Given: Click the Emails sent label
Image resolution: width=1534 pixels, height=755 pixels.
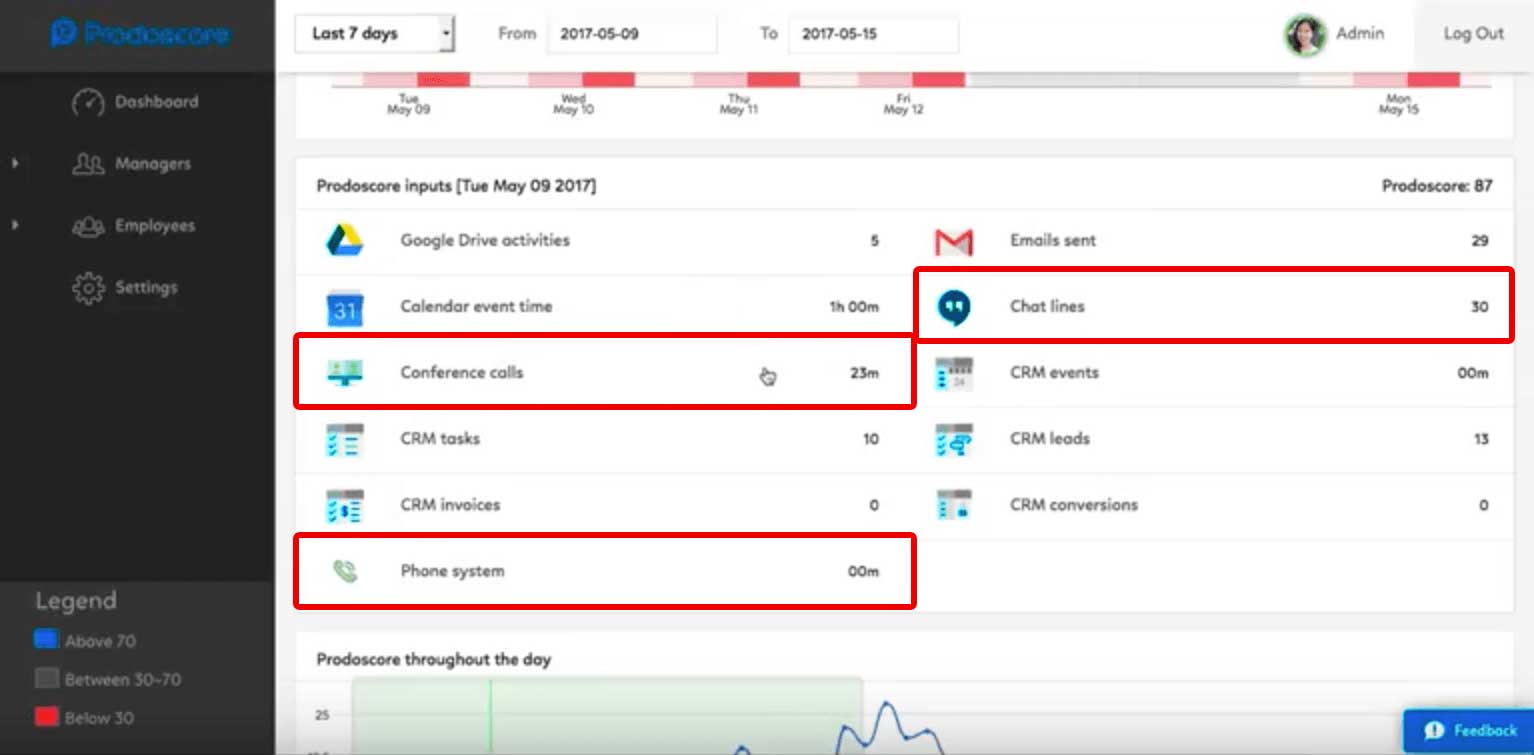Looking at the screenshot, I should (x=1053, y=241).
